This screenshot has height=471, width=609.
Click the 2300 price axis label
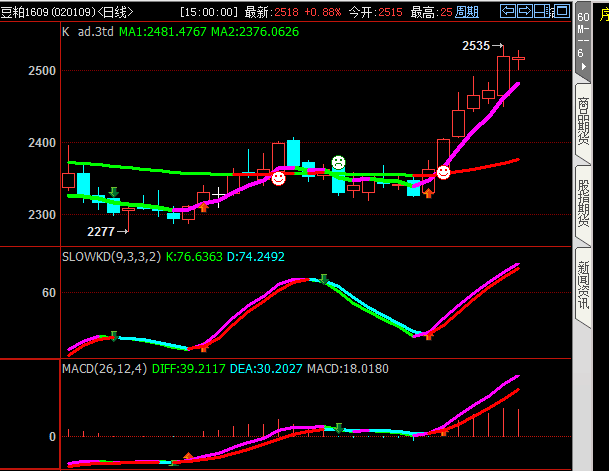[x=42, y=215]
